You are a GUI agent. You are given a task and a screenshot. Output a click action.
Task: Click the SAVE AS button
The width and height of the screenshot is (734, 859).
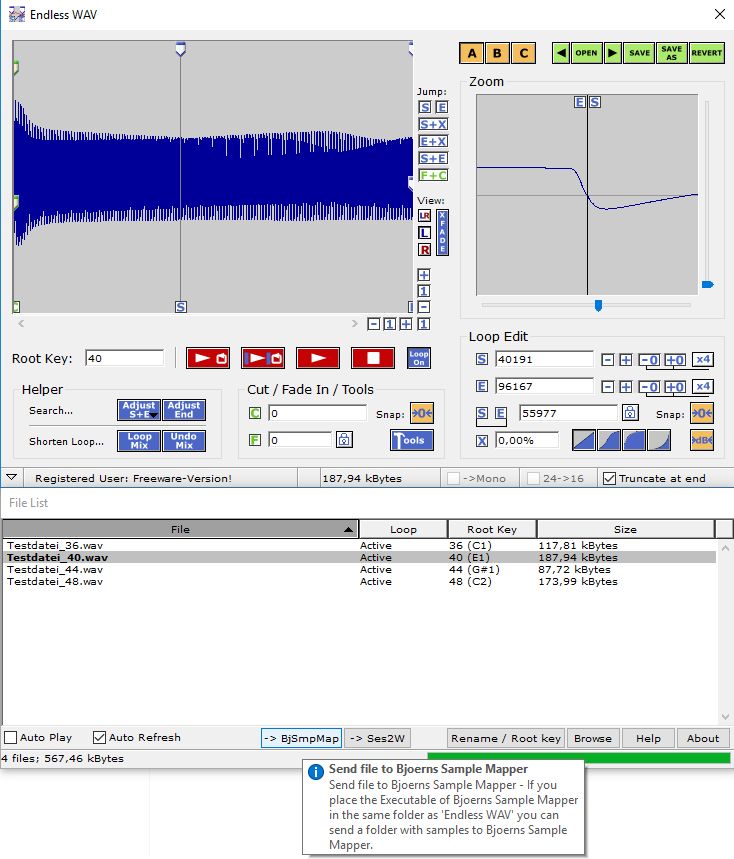pos(672,53)
